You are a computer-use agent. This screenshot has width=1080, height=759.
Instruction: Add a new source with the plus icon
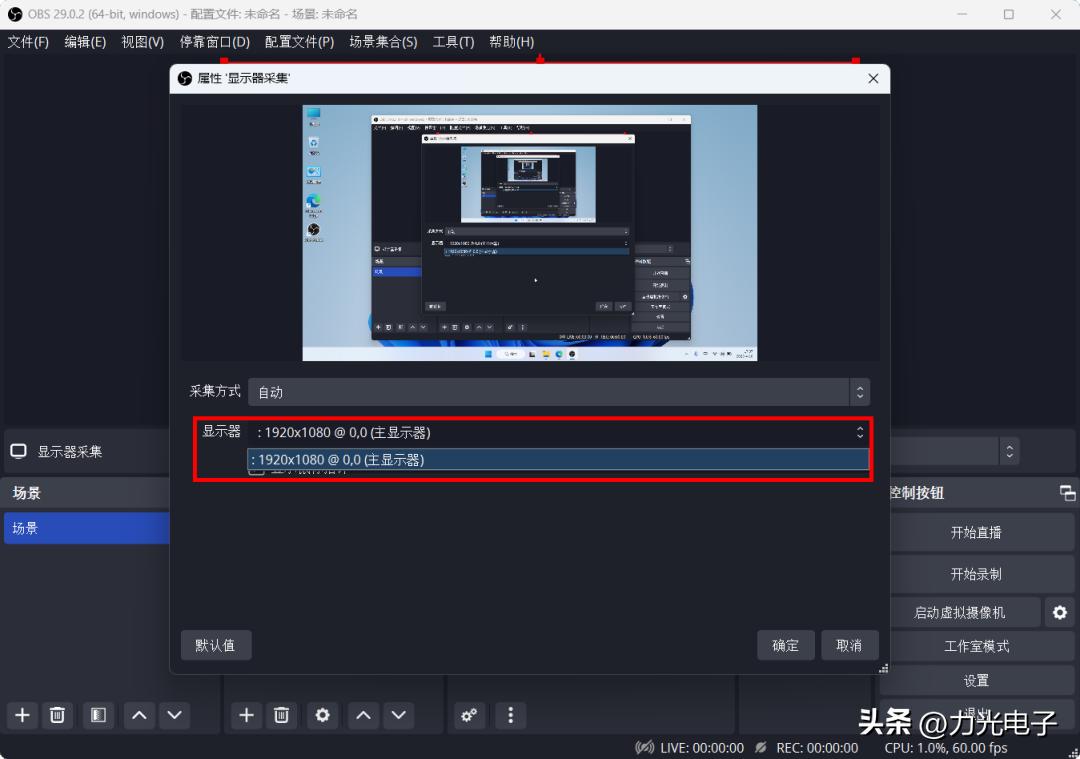(245, 715)
